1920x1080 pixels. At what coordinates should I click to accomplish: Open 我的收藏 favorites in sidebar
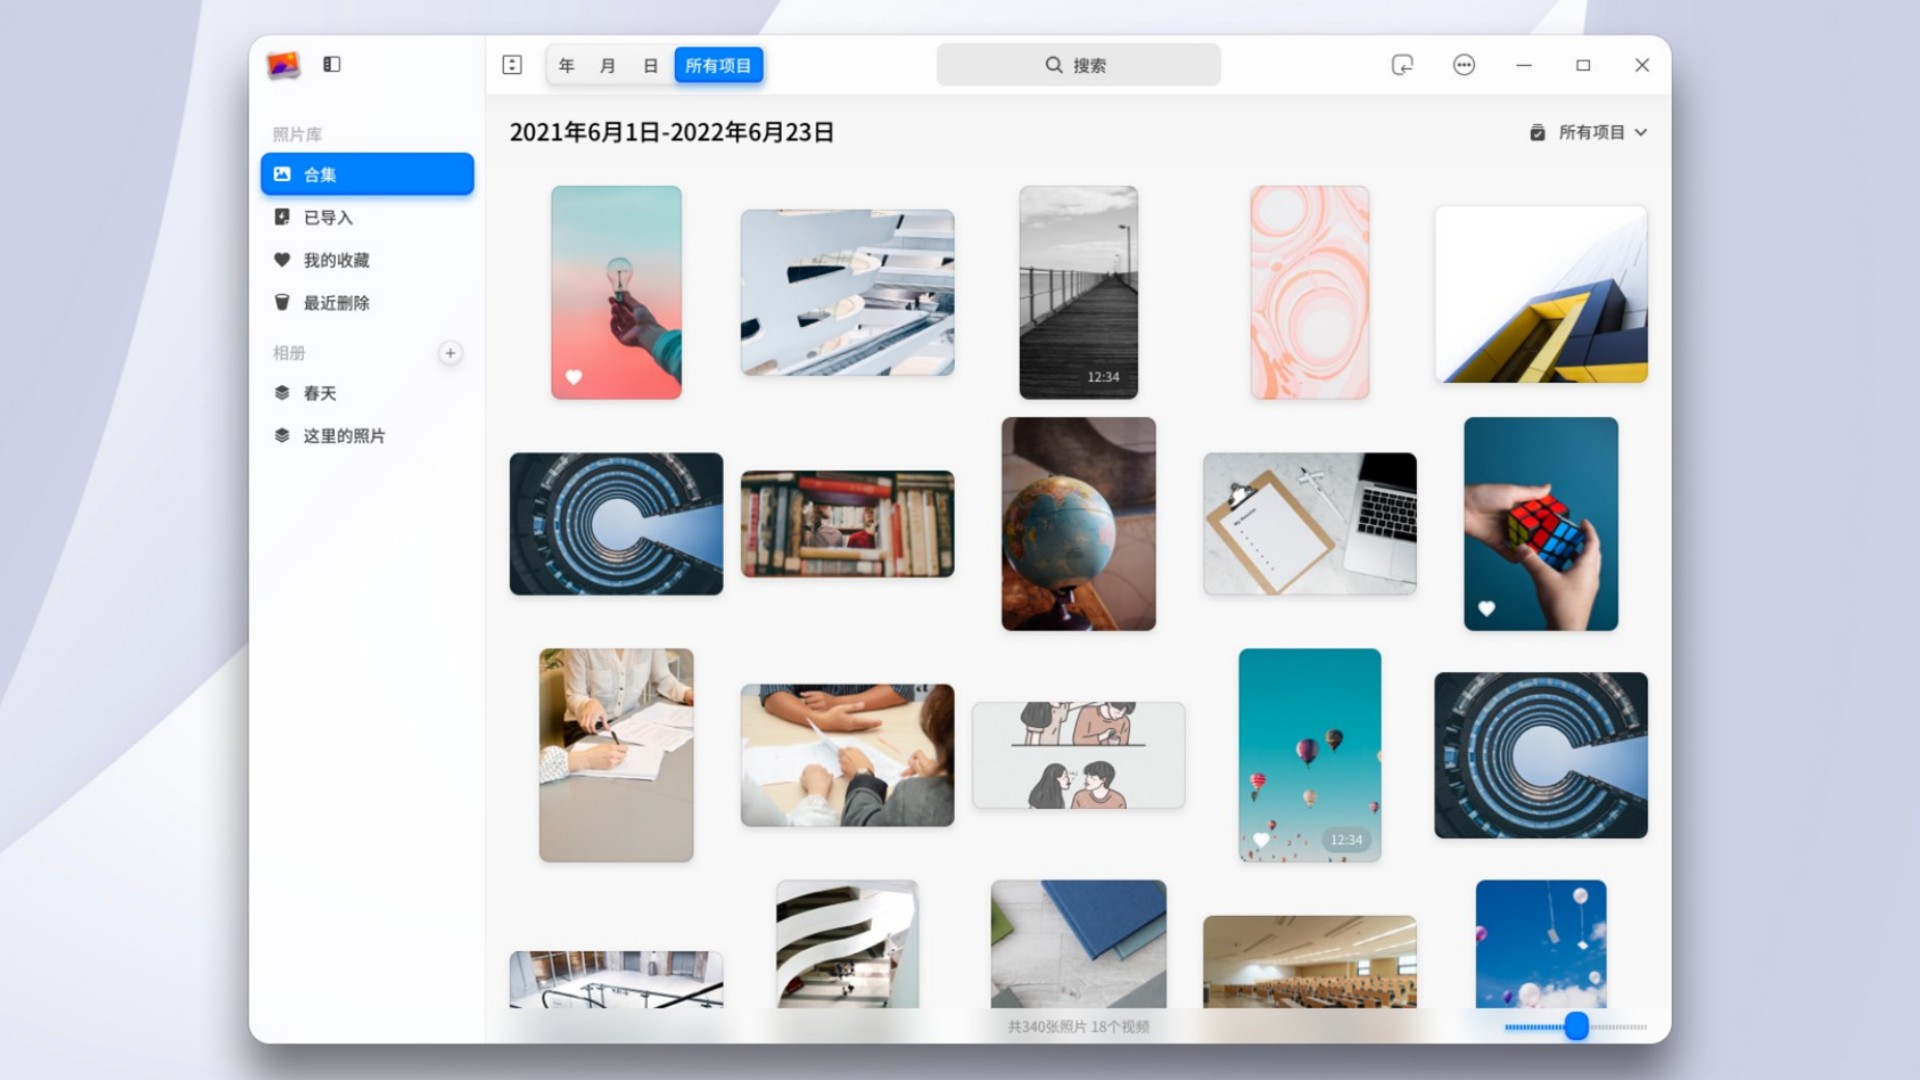point(336,260)
